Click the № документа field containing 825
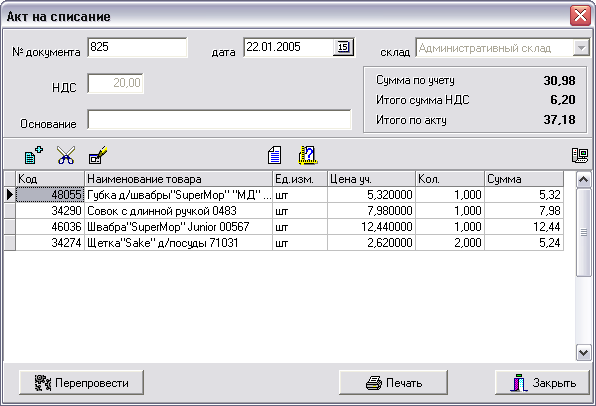Viewport: 596px width, 406px height. click(x=137, y=47)
